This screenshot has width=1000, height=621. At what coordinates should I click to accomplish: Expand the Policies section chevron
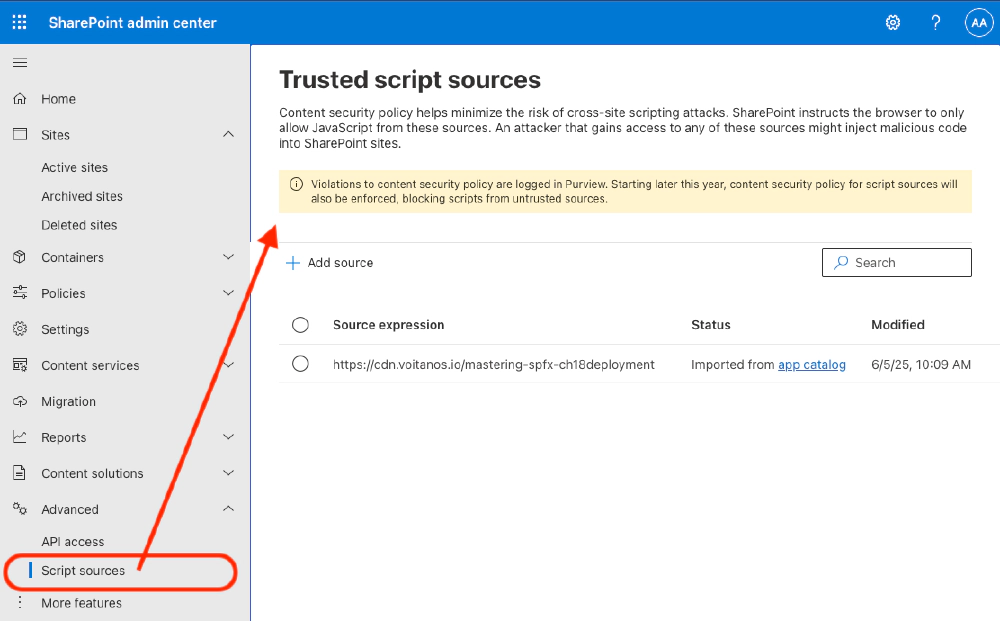228,293
